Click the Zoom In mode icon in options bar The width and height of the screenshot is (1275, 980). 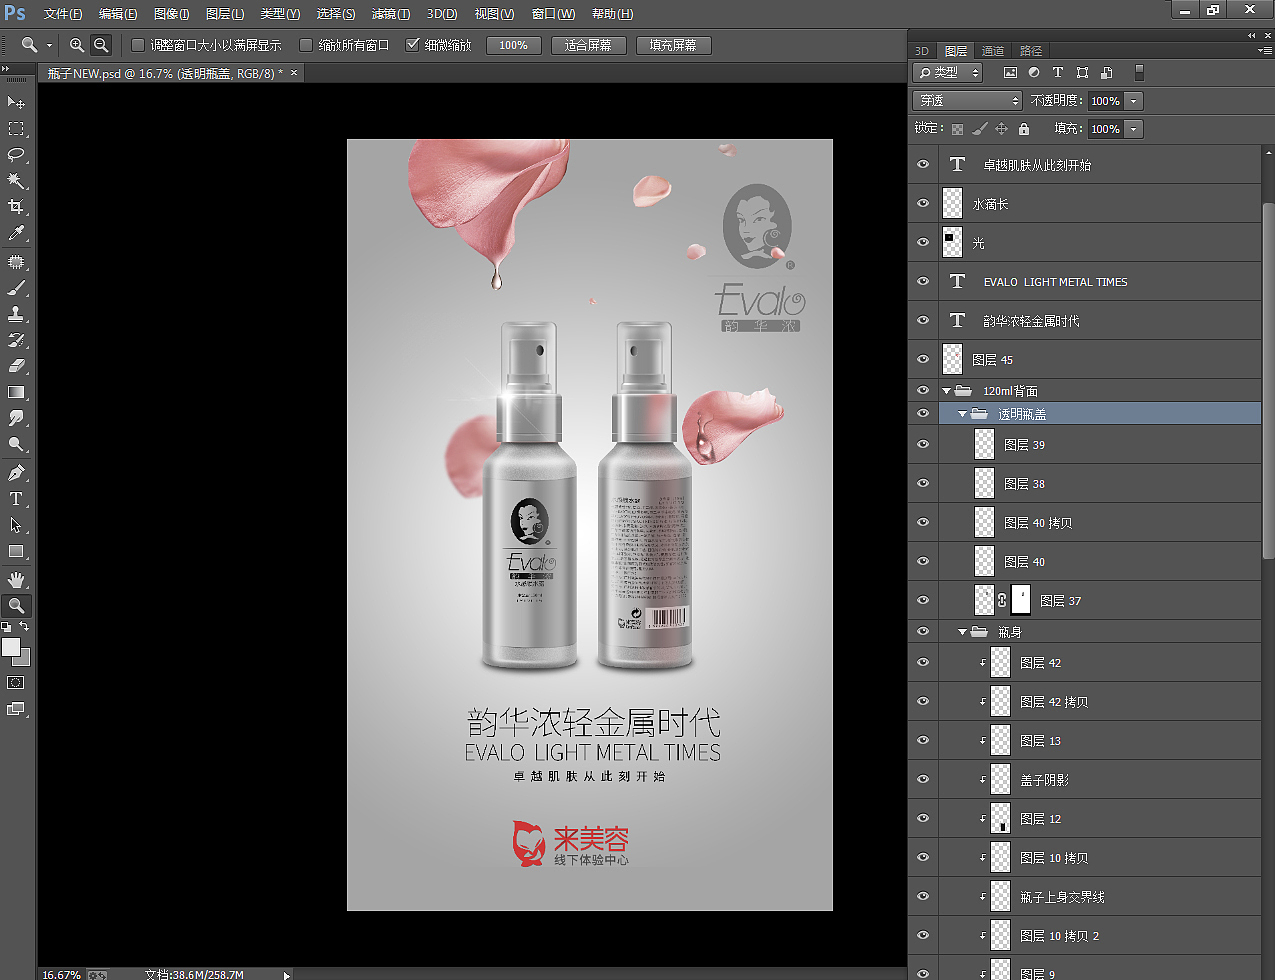click(x=77, y=45)
